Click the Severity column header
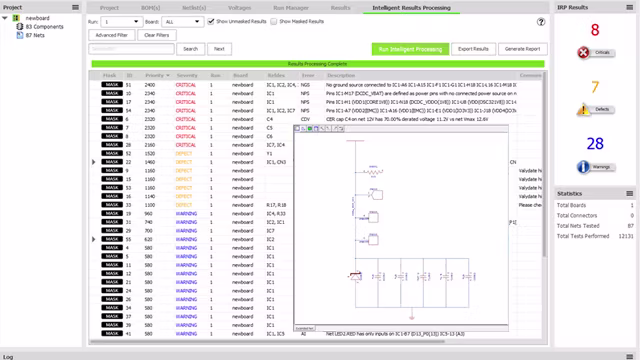Screen dimensions: 640x360 coord(187,76)
